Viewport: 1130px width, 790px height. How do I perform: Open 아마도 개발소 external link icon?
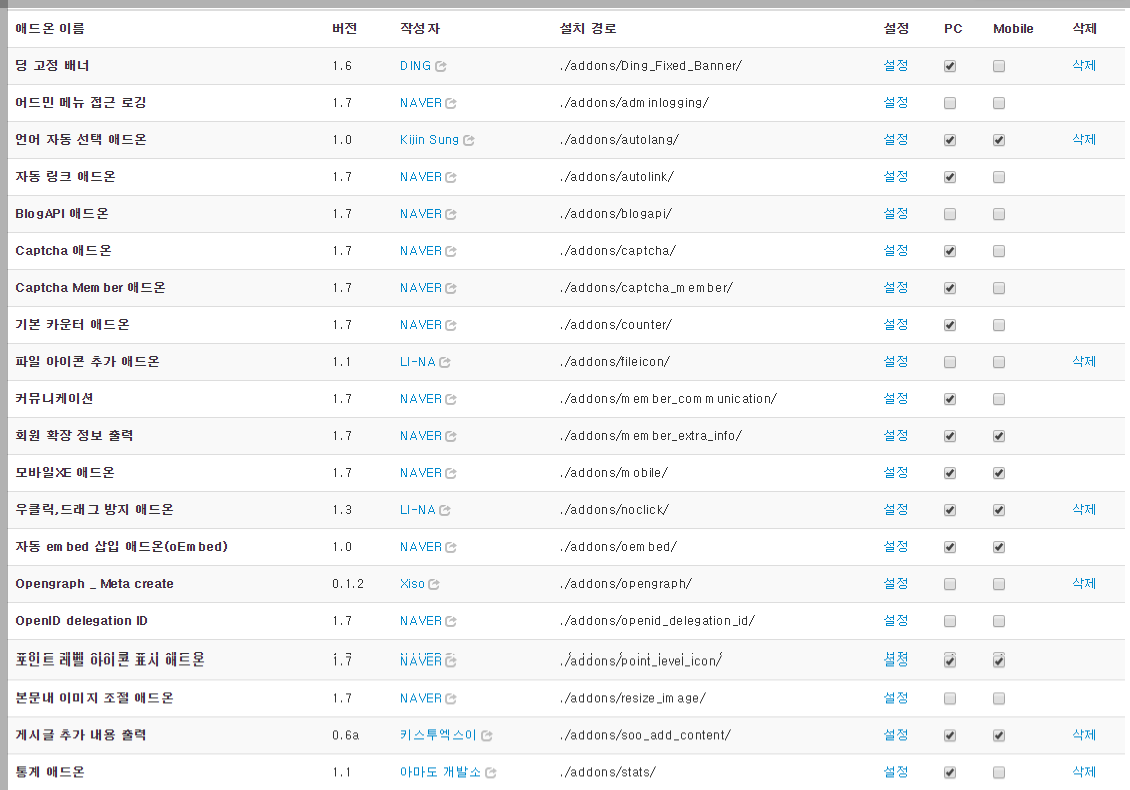(489, 772)
